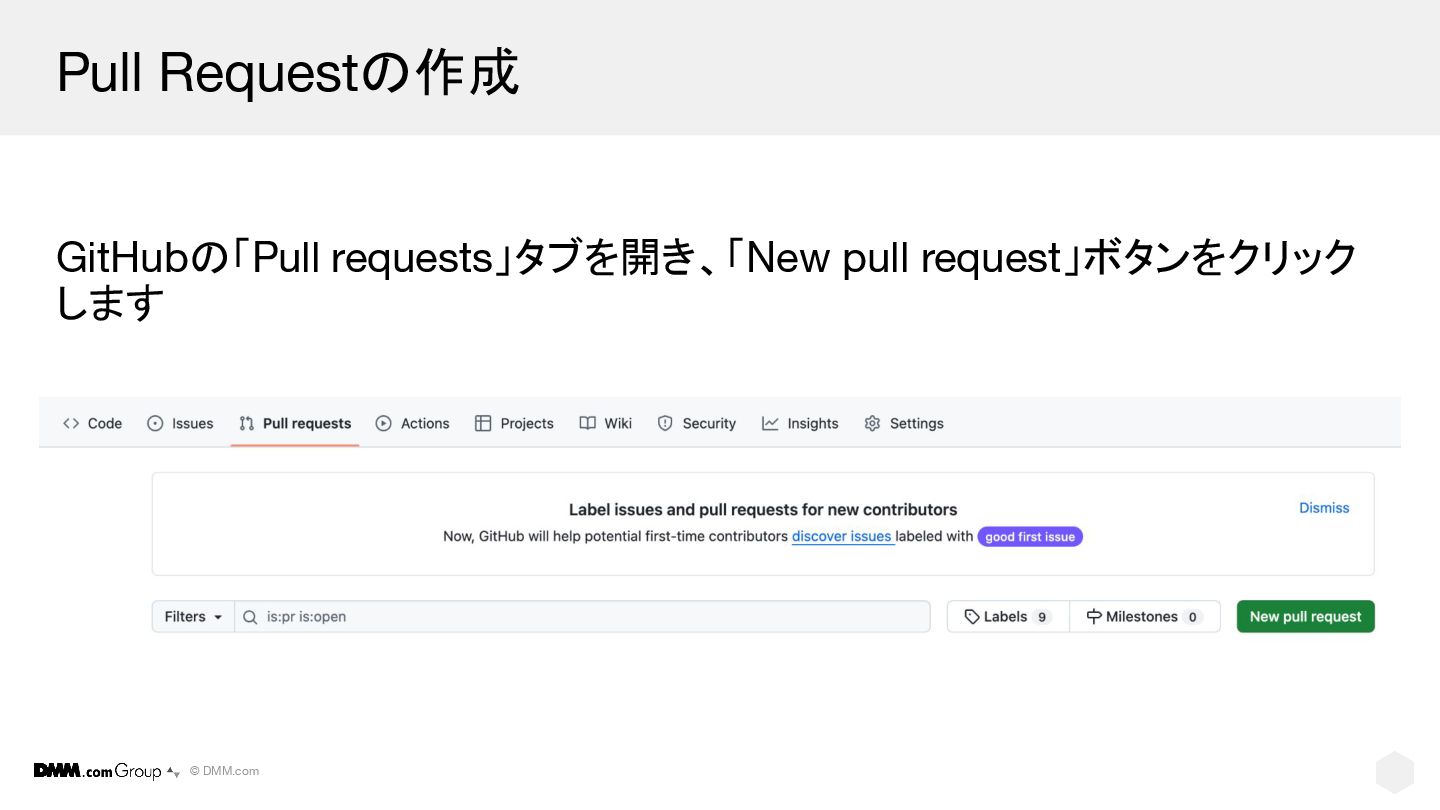This screenshot has height=810, width=1440.
Task: Follow the discover issues link
Action: coord(841,536)
